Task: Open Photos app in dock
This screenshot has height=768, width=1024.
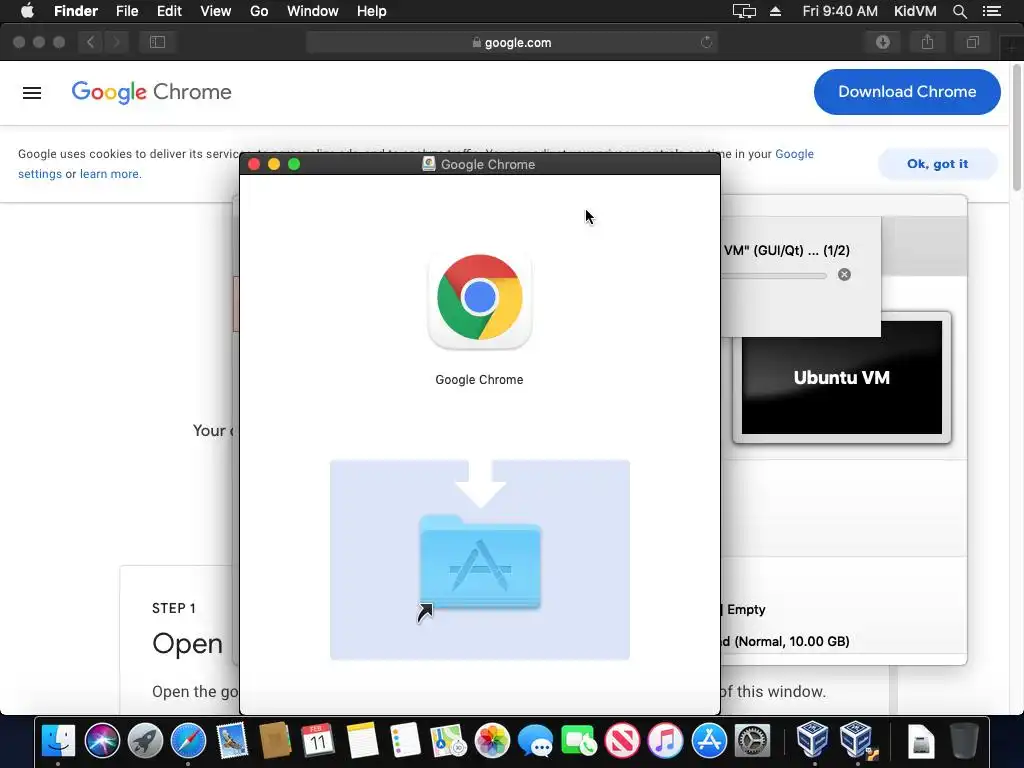Action: coord(492,741)
